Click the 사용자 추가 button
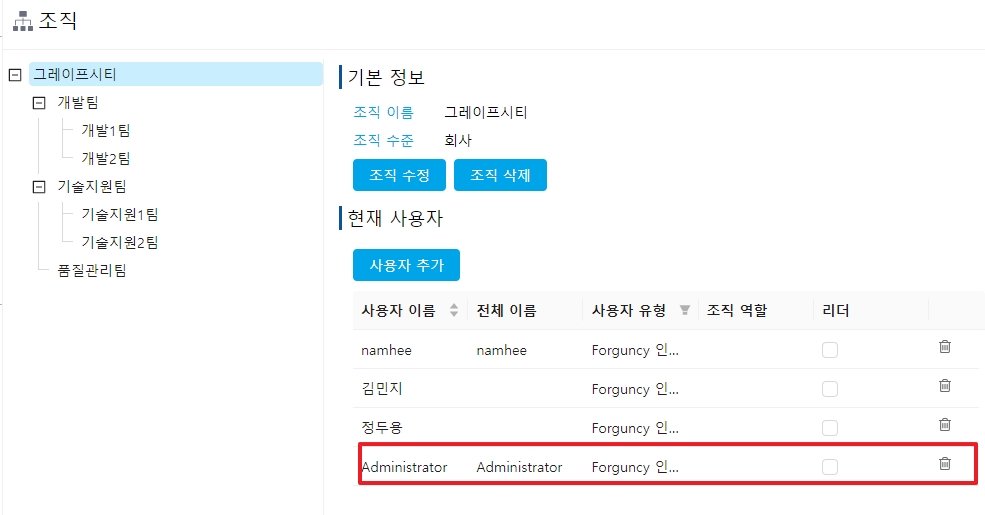This screenshot has width=985, height=515. click(406, 265)
